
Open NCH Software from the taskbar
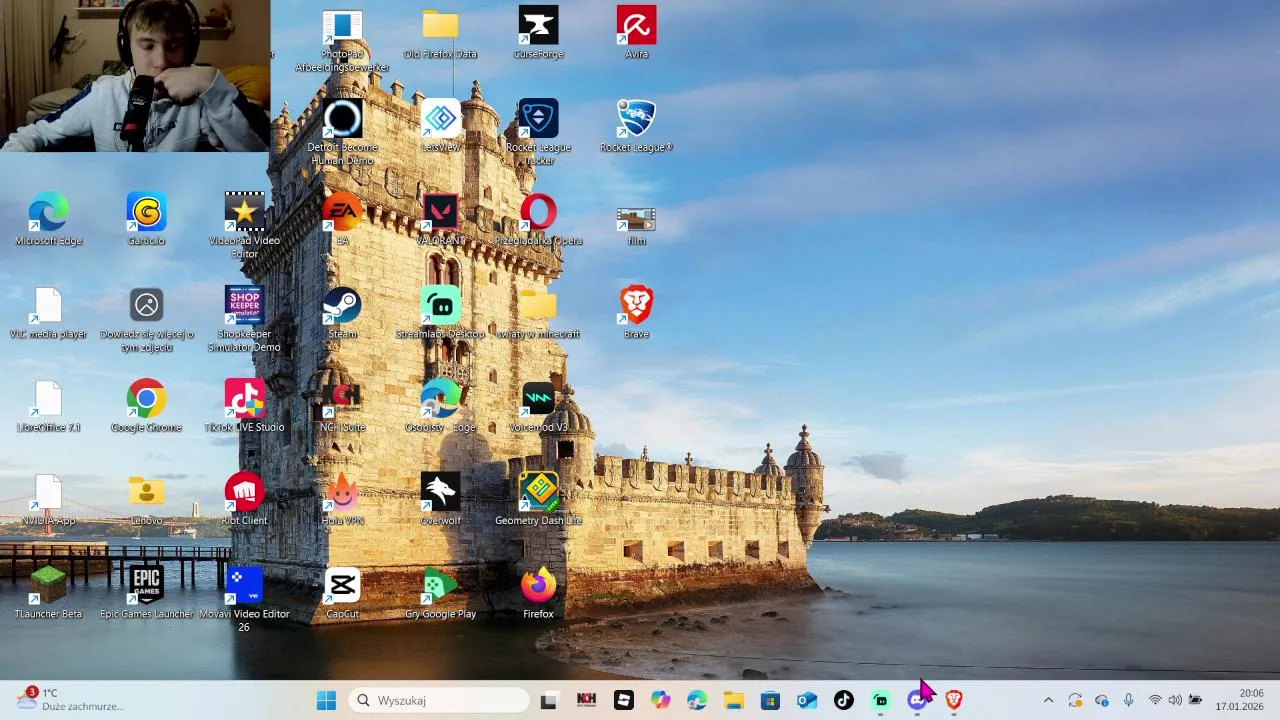click(x=586, y=700)
